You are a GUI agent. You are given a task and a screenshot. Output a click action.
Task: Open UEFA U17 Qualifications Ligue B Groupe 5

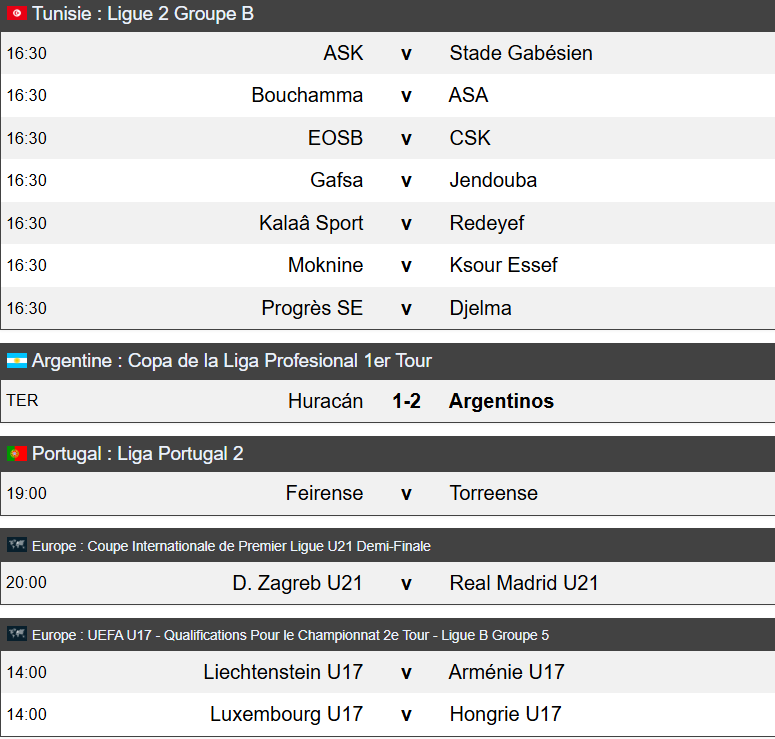290,635
